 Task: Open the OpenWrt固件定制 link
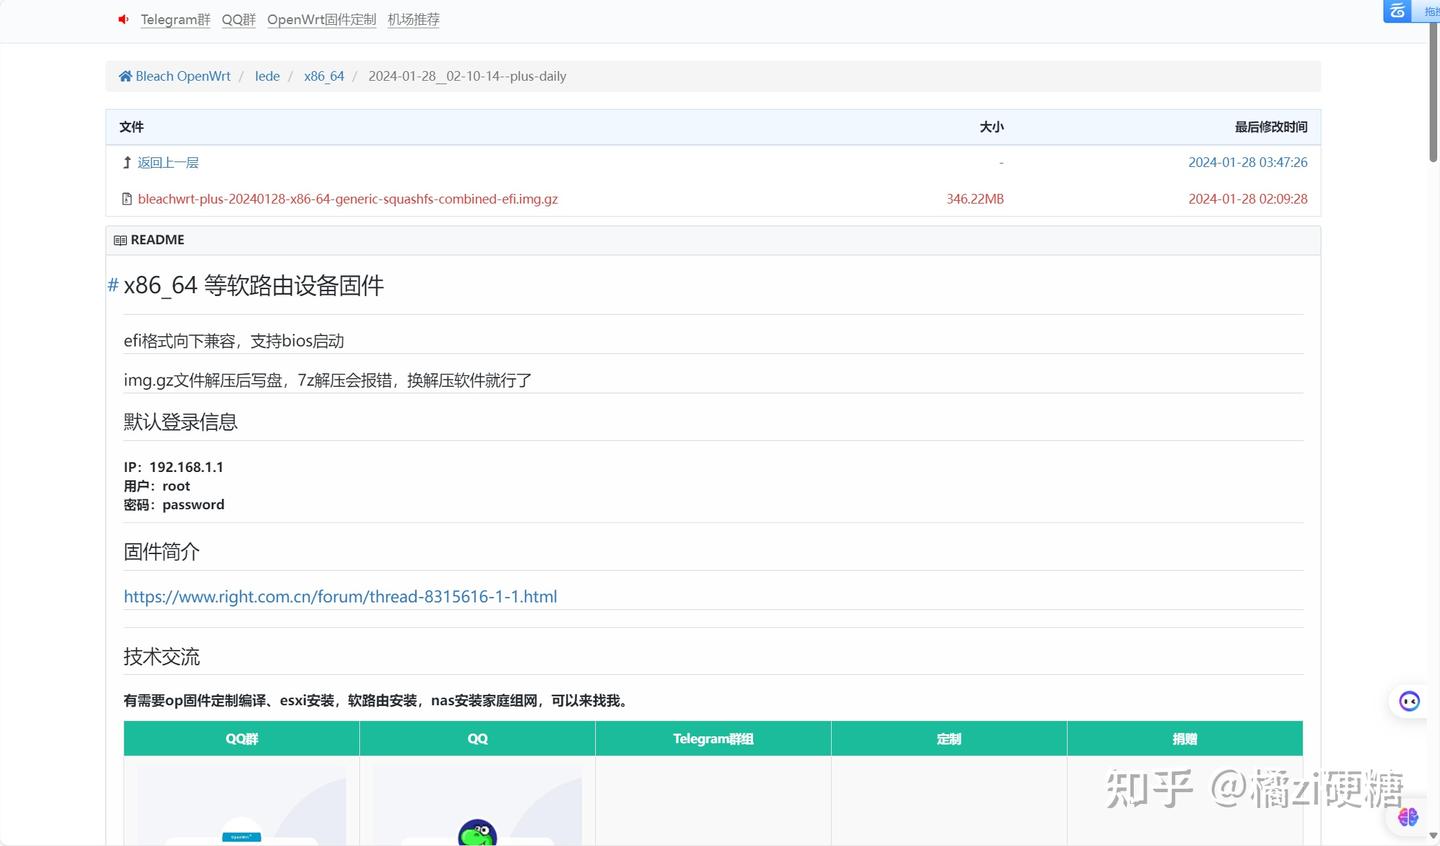320,19
